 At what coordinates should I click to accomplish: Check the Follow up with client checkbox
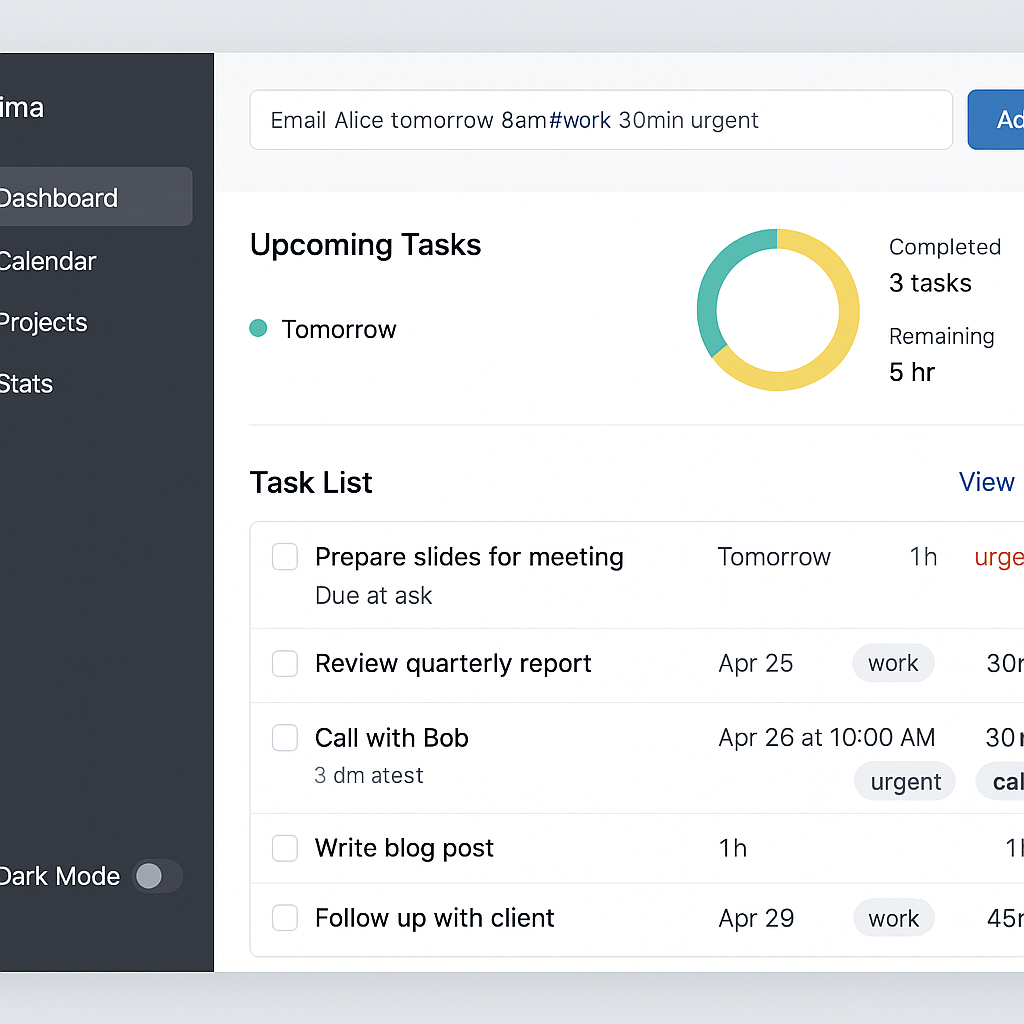[x=285, y=918]
